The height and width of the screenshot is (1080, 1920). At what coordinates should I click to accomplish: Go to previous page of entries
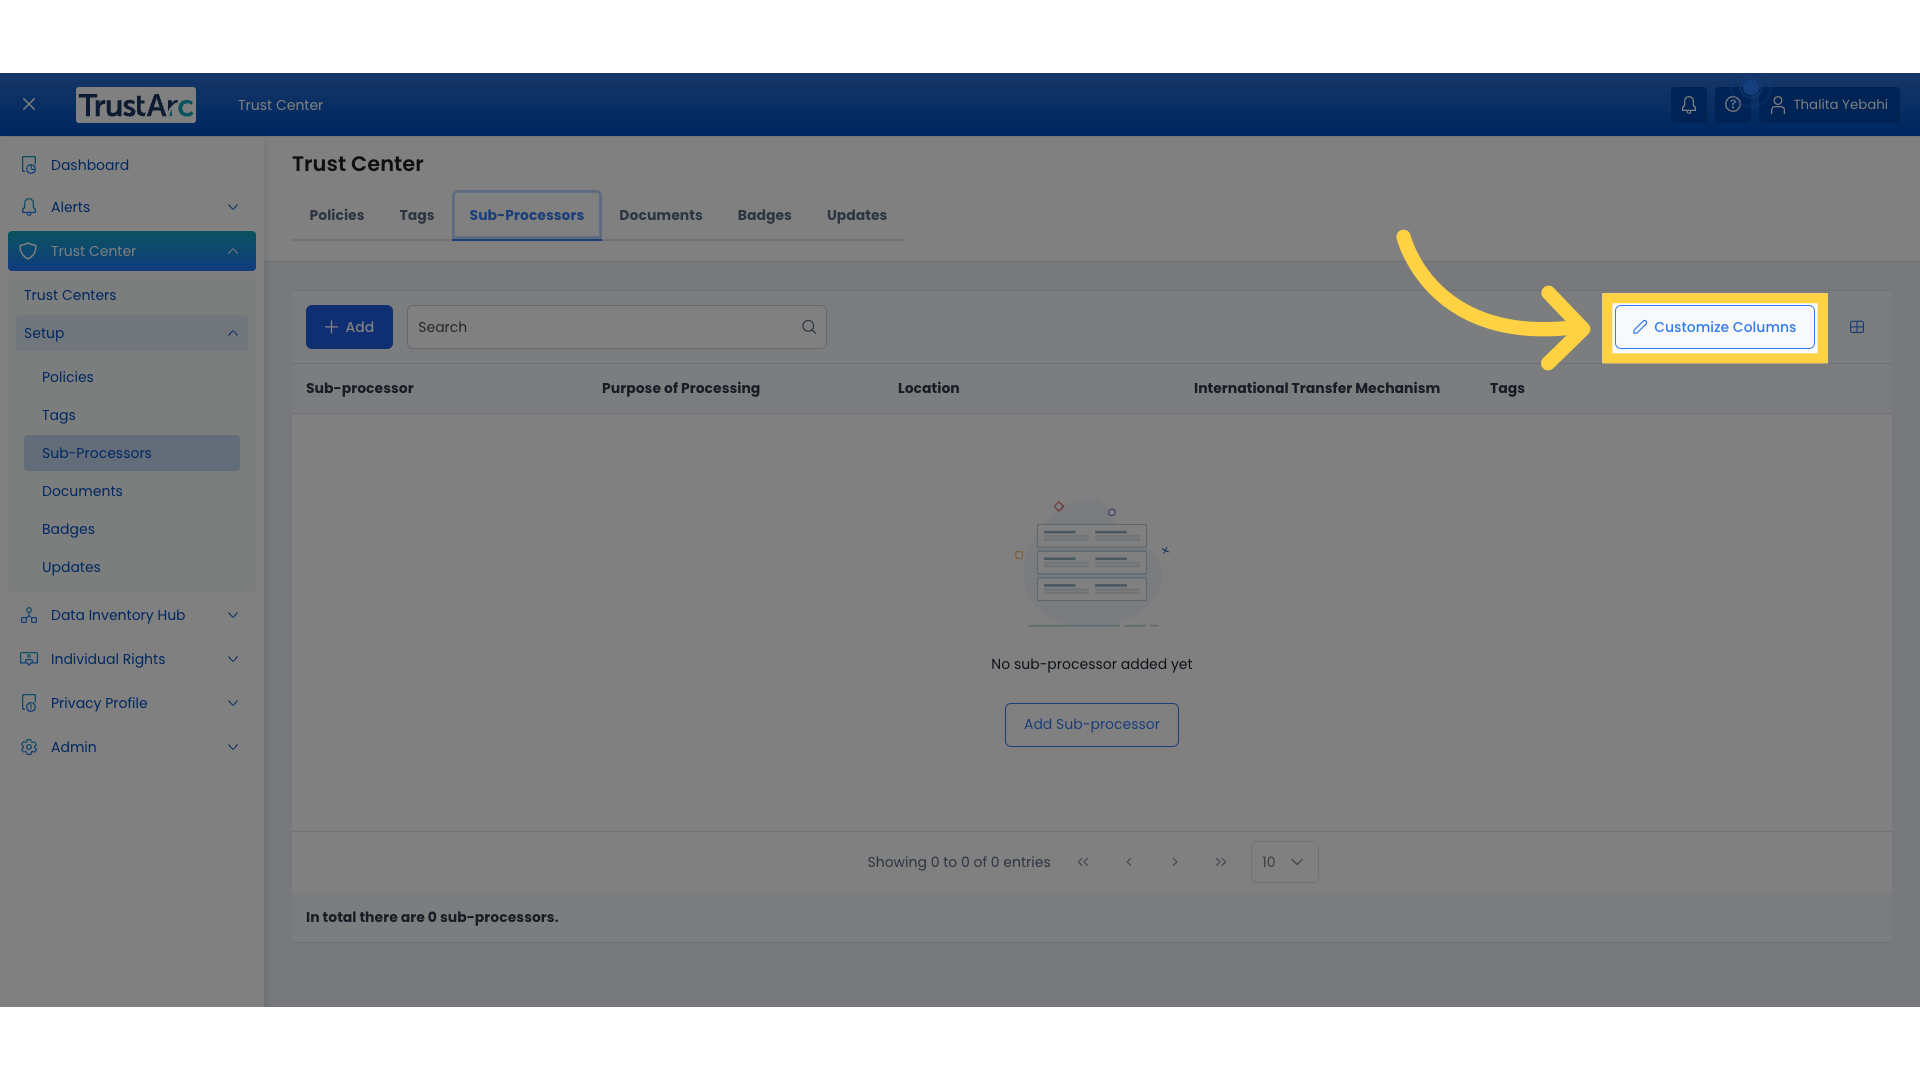point(1129,862)
